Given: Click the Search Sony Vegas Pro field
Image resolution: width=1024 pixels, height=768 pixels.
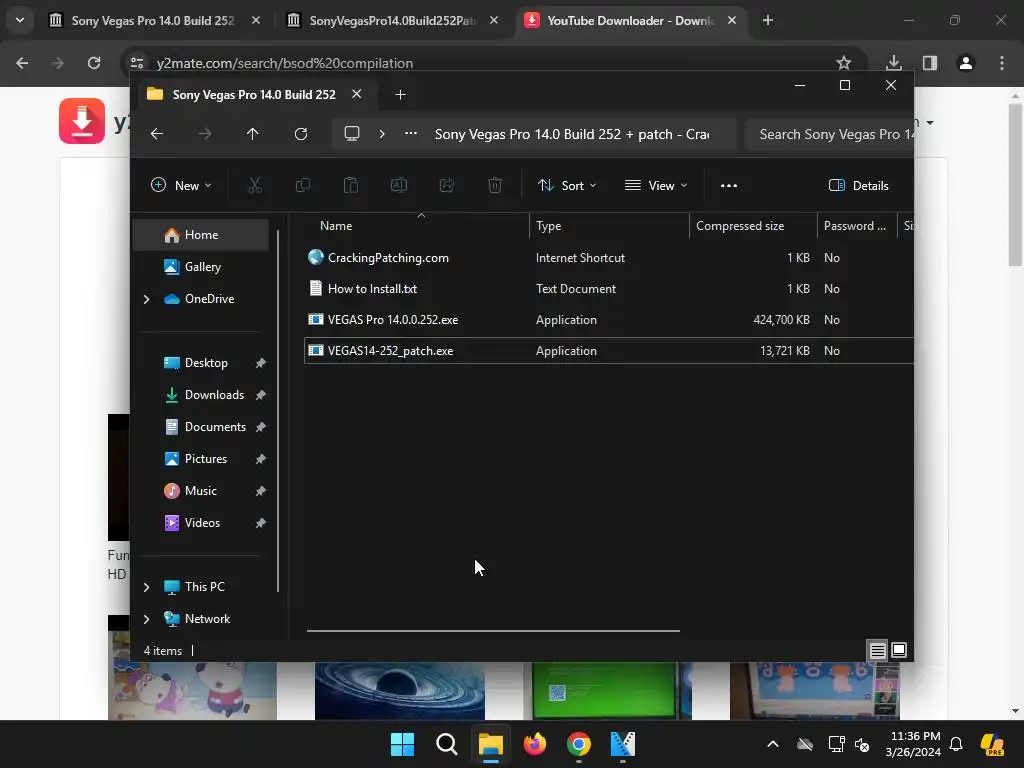Looking at the screenshot, I should pos(829,134).
